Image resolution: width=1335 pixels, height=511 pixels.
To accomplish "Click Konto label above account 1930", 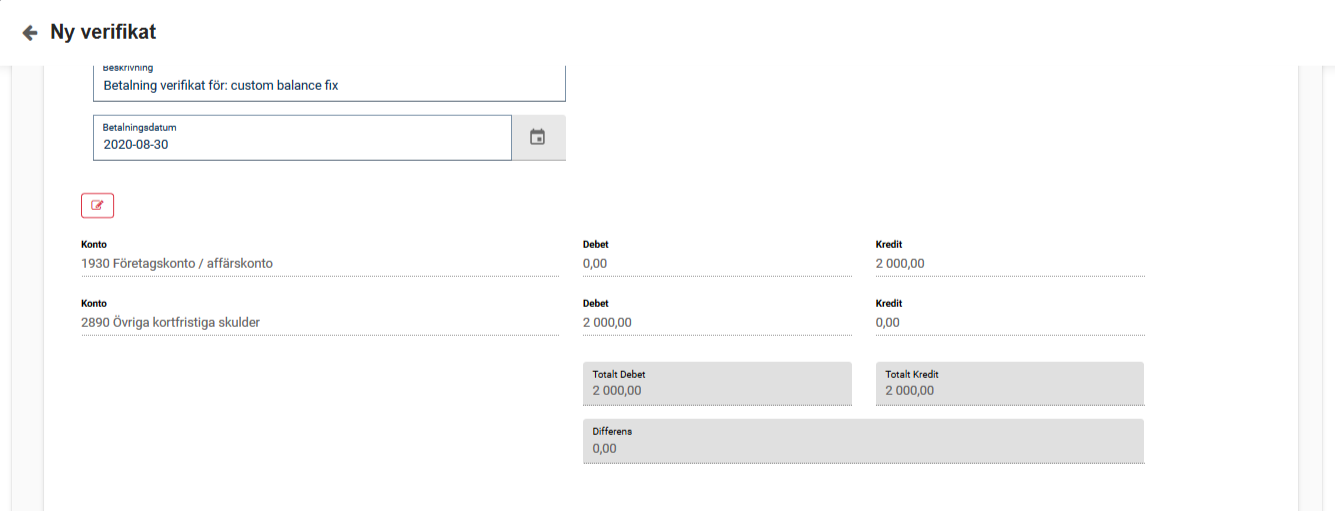I will coord(94,245).
